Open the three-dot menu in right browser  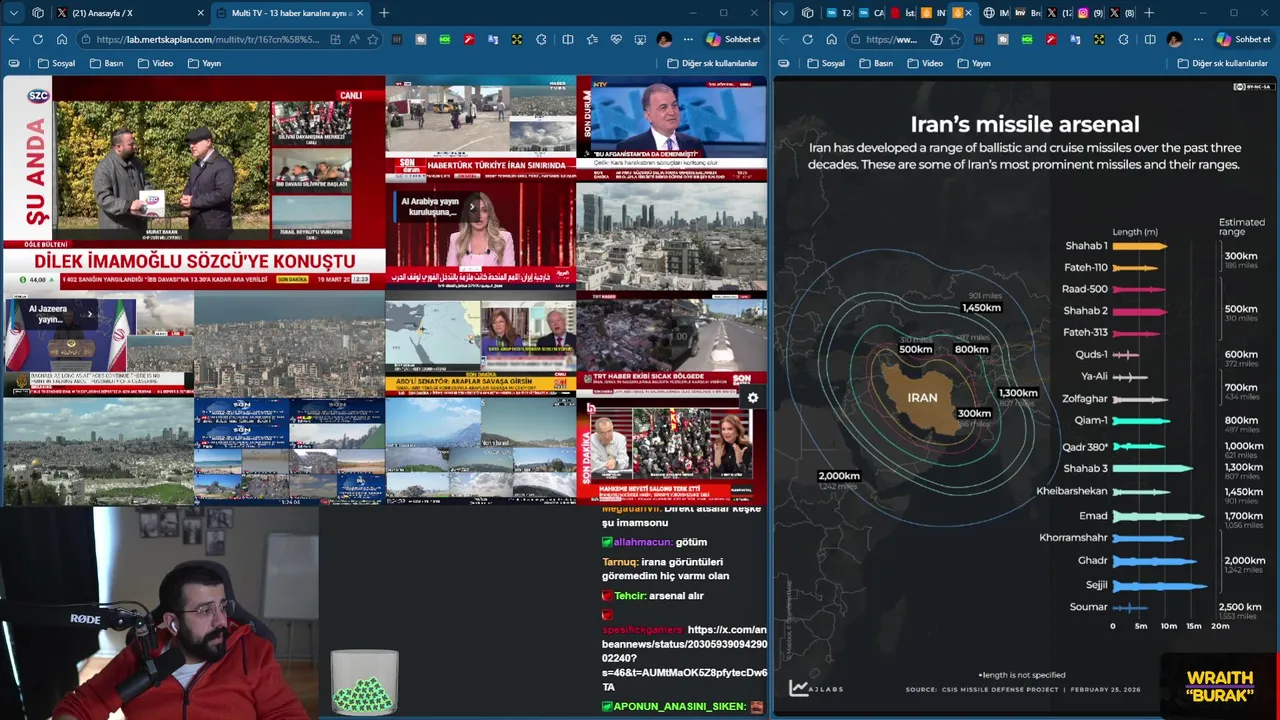point(1198,39)
